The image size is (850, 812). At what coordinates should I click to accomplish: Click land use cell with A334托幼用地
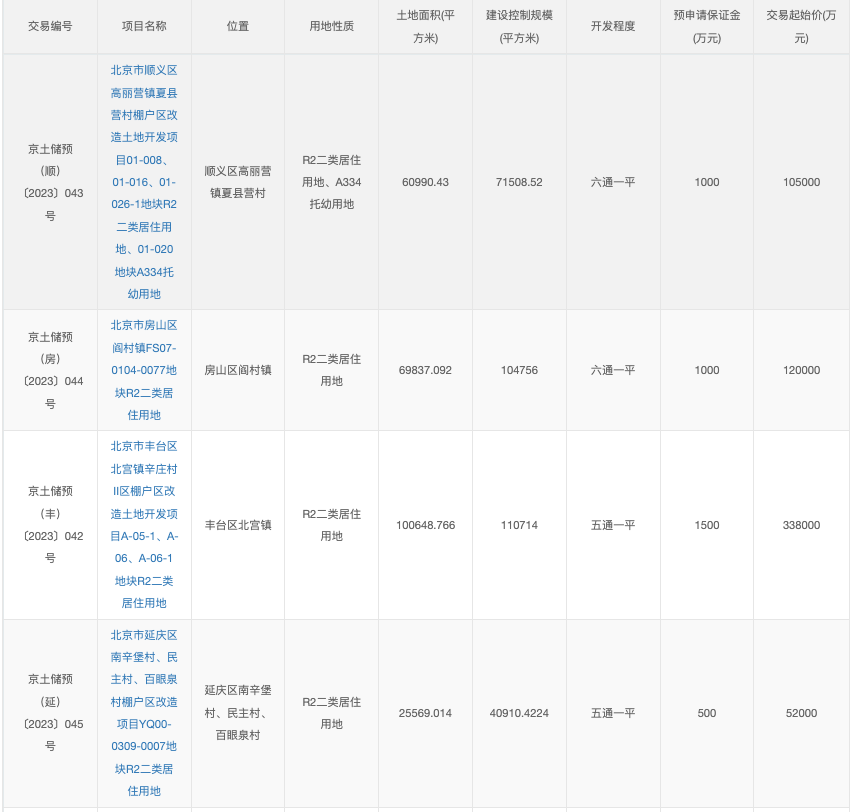[331, 182]
